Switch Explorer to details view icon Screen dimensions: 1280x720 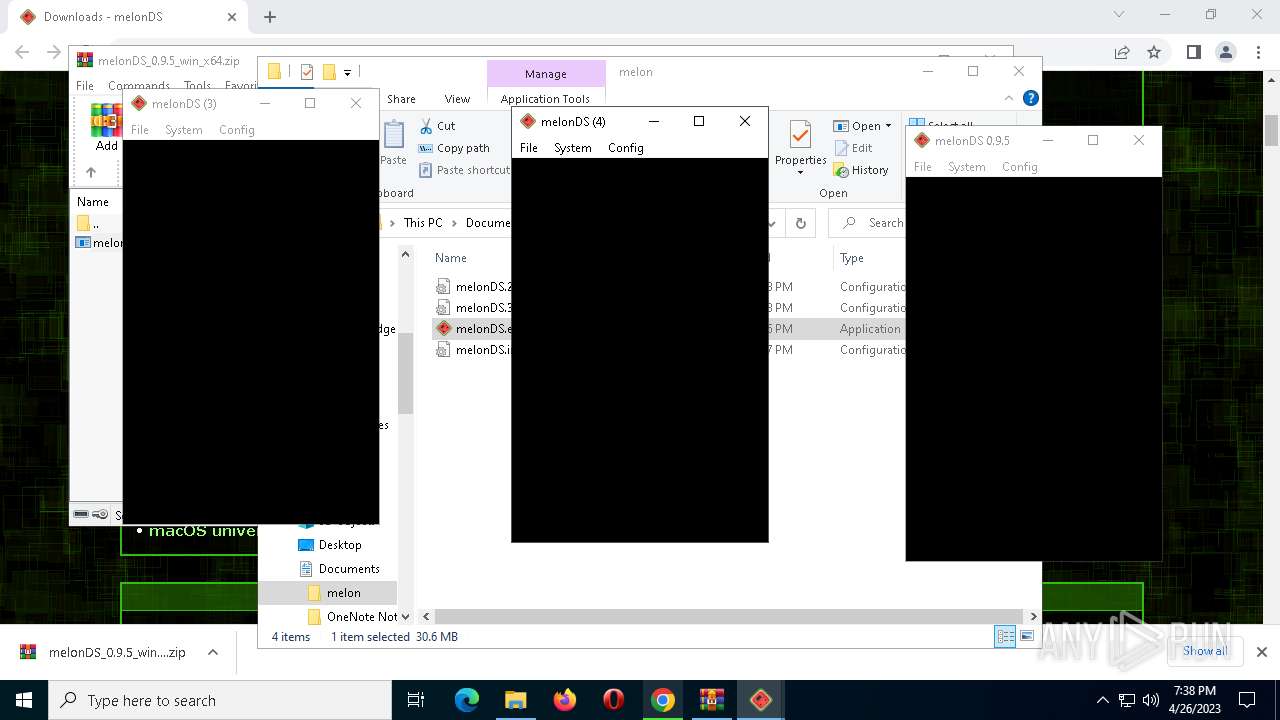point(1005,637)
